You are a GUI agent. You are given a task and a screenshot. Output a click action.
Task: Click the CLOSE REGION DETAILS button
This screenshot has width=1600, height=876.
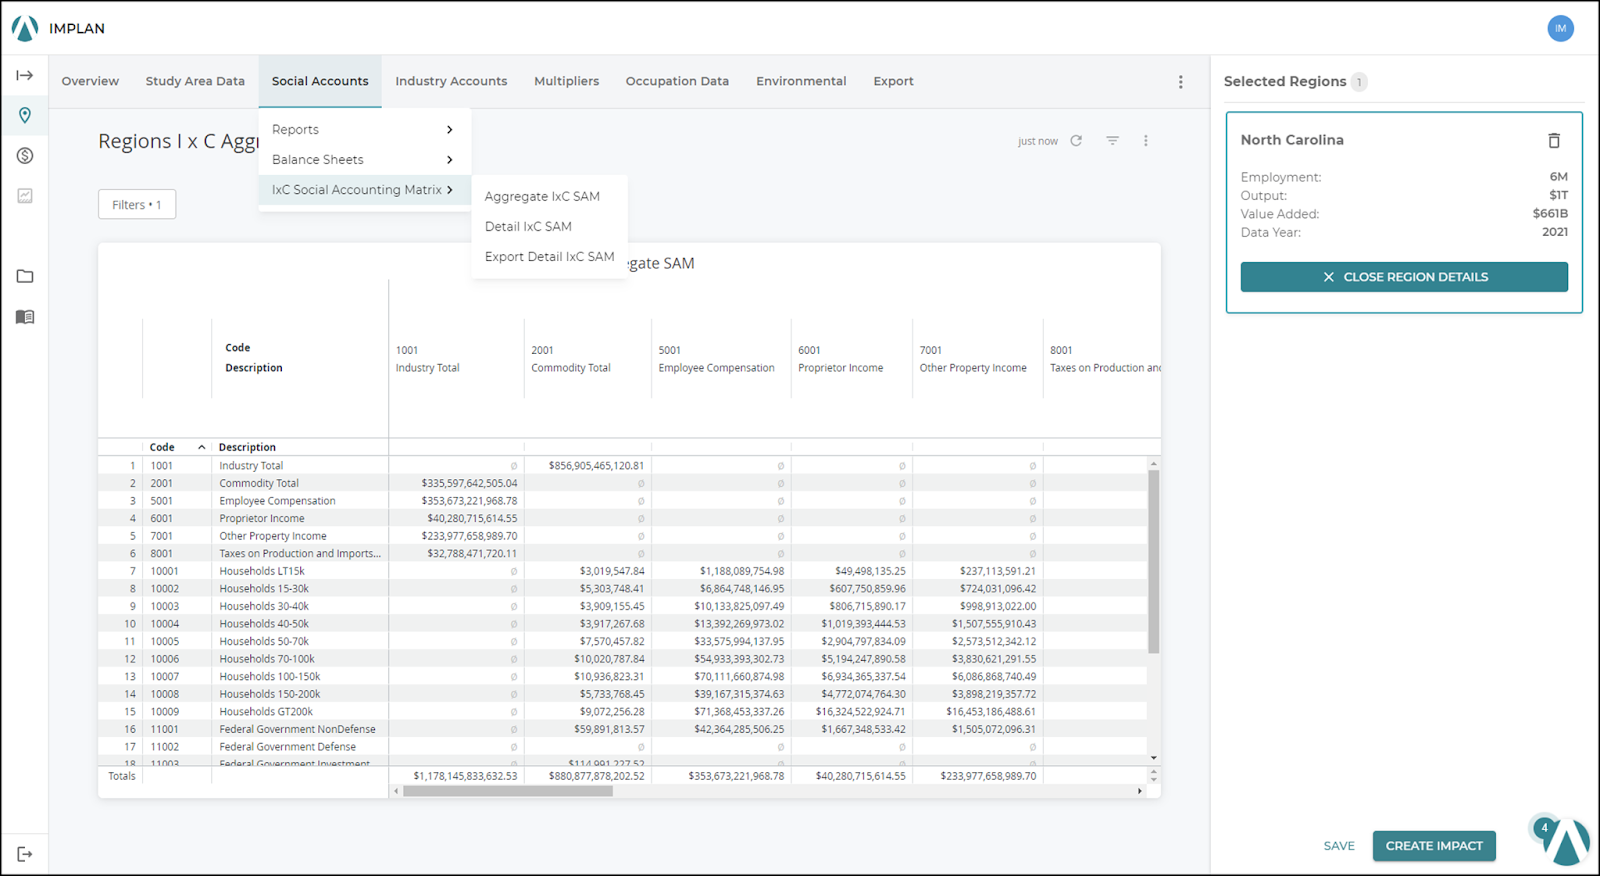[1404, 277]
